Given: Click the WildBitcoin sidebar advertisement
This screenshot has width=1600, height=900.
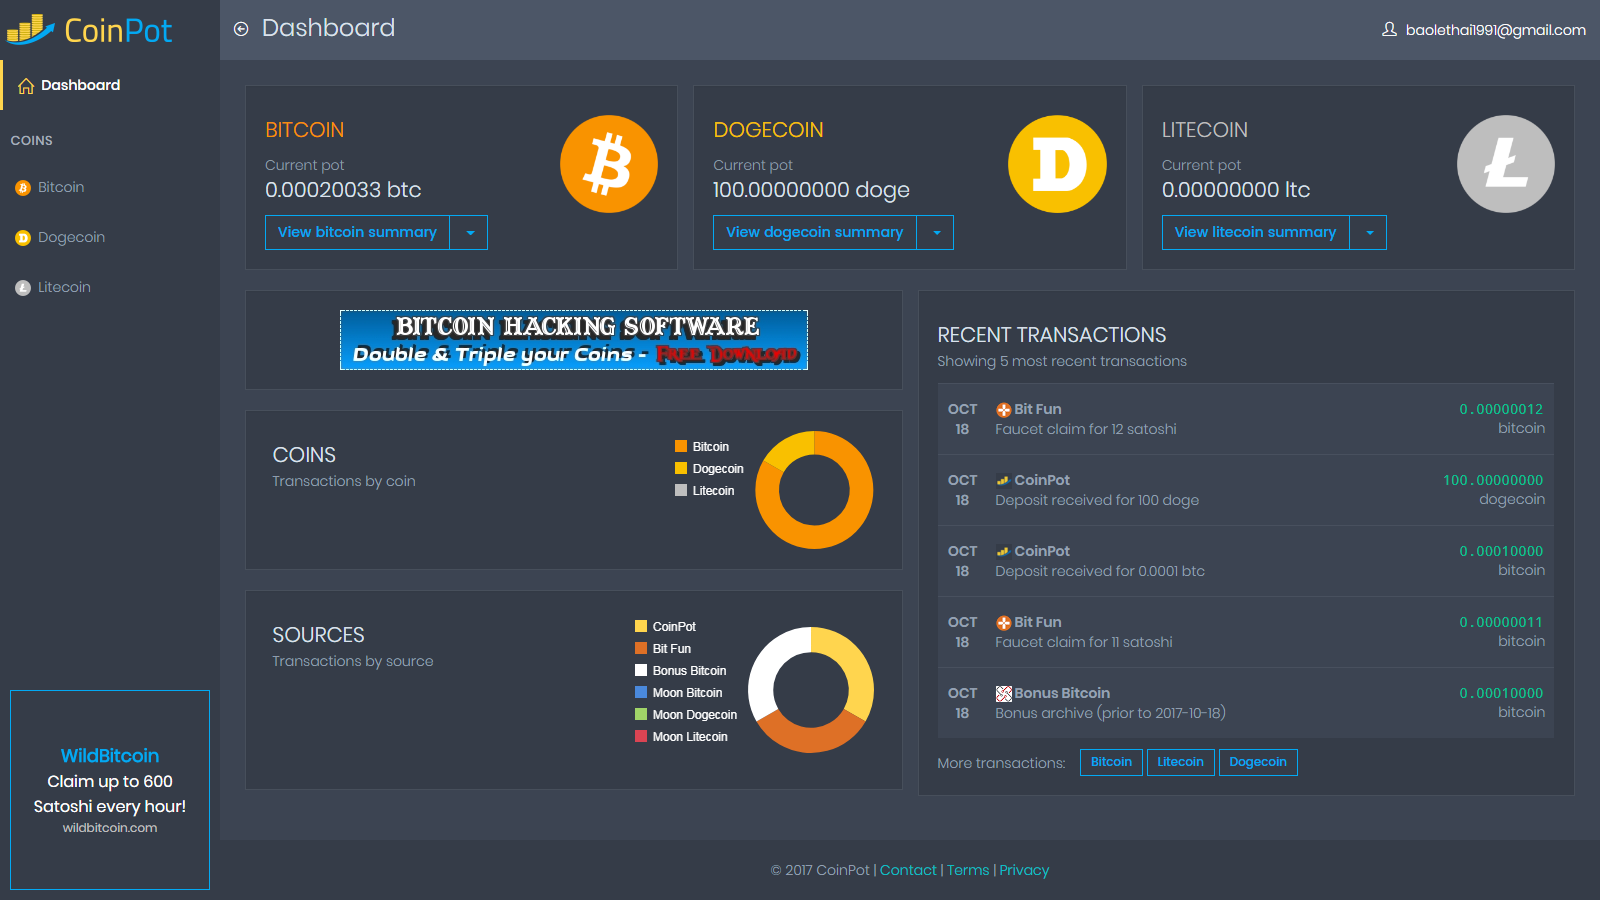Looking at the screenshot, I should pyautogui.click(x=110, y=790).
